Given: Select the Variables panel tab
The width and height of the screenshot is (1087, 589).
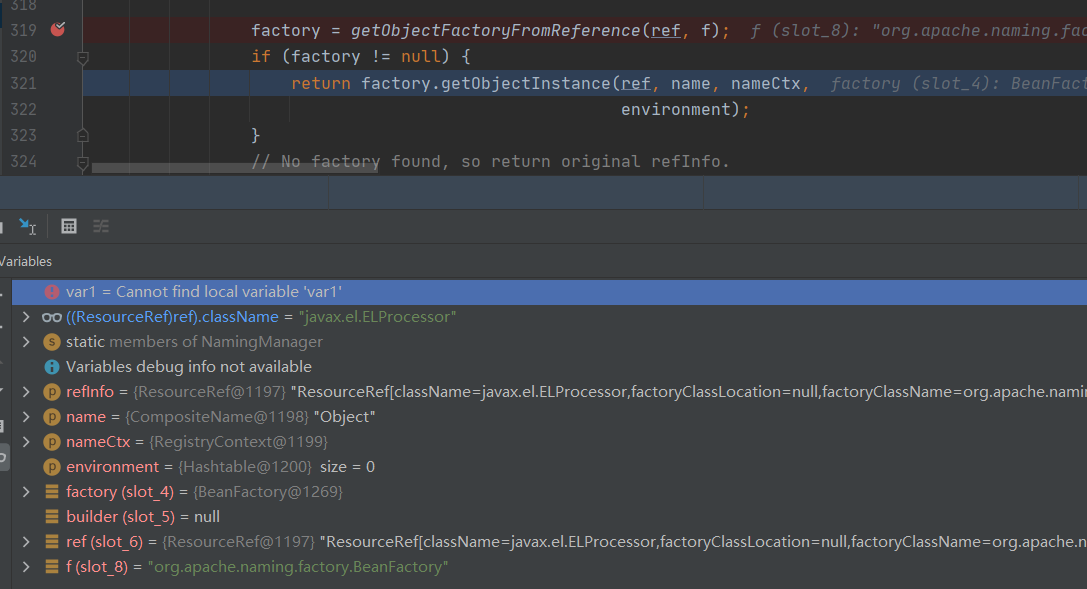Looking at the screenshot, I should (x=26, y=261).
